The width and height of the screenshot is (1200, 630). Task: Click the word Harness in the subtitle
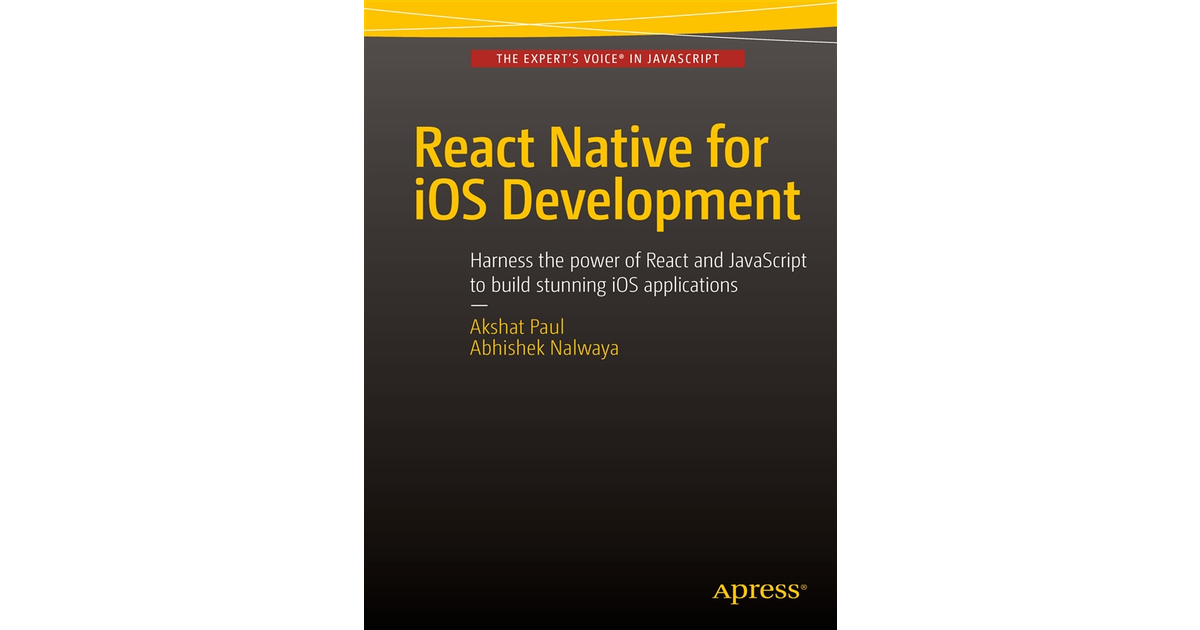[503, 259]
